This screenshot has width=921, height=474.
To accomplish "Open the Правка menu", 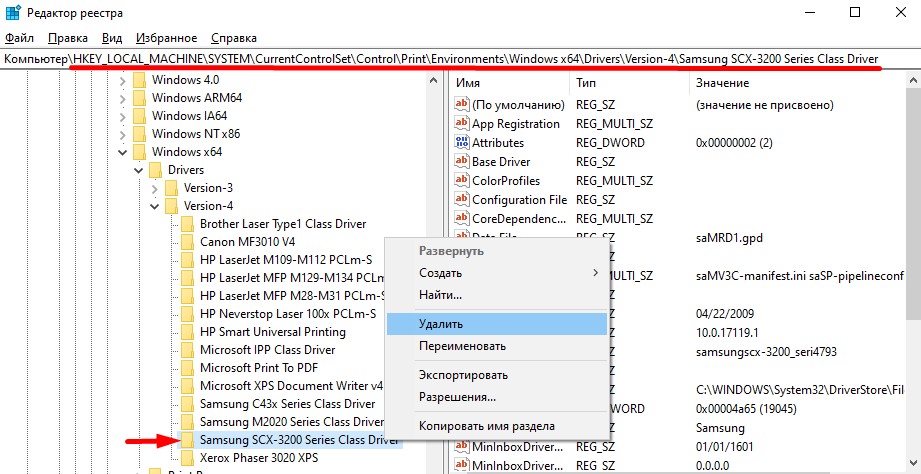I will (68, 38).
